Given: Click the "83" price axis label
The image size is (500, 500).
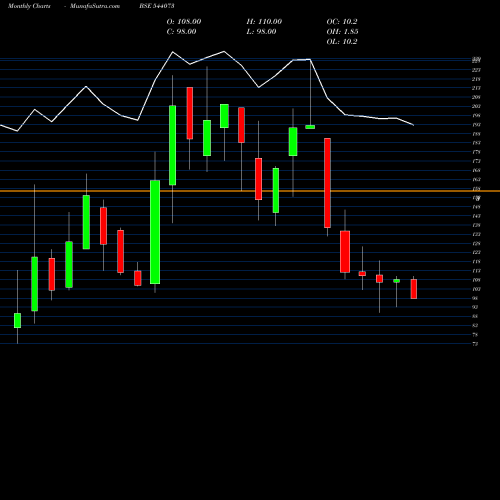Looking at the screenshot, I should coord(475,325).
